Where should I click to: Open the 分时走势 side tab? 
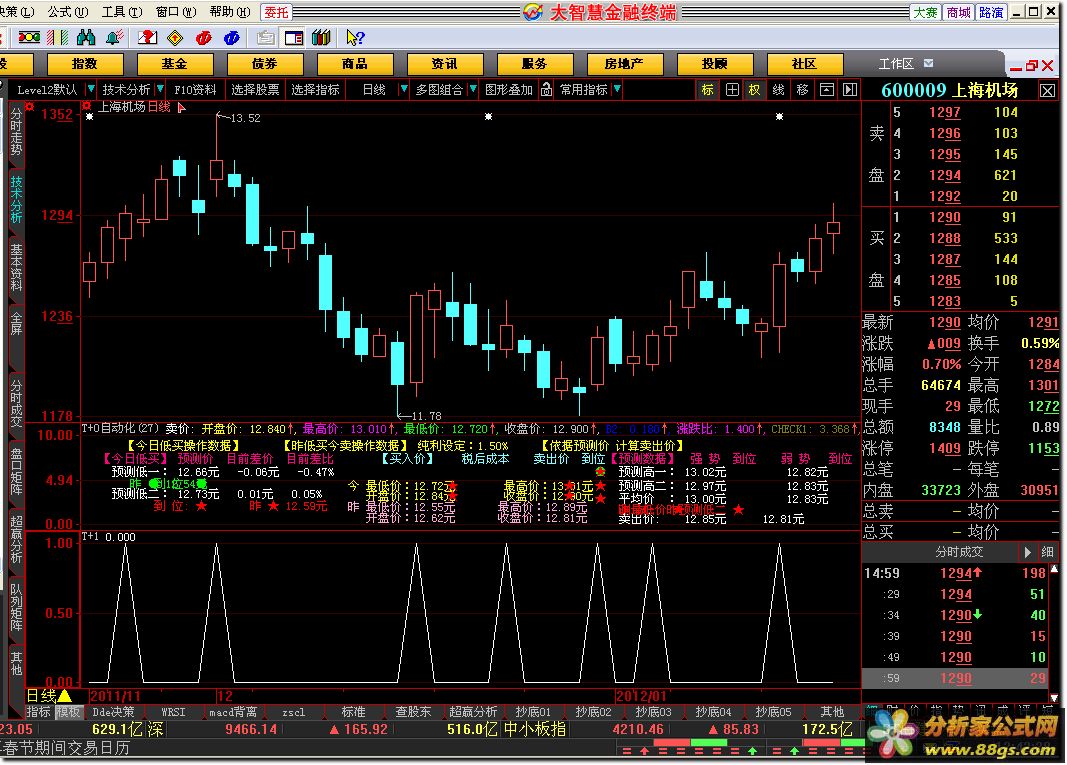coord(16,132)
